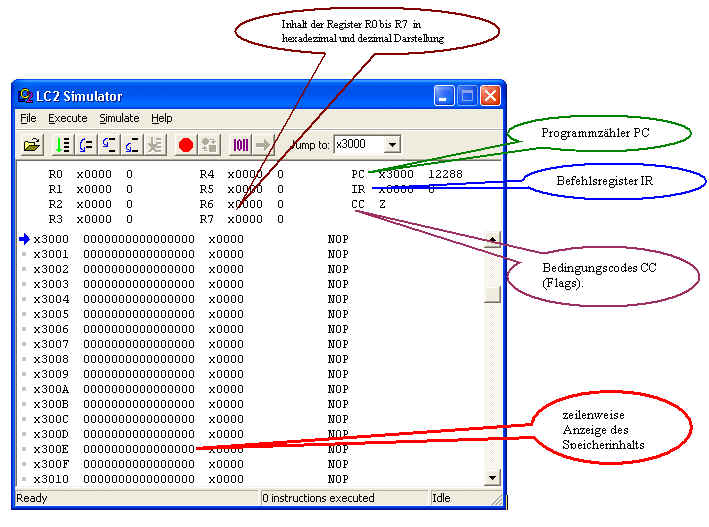Select the R1 register hex value

(94, 189)
